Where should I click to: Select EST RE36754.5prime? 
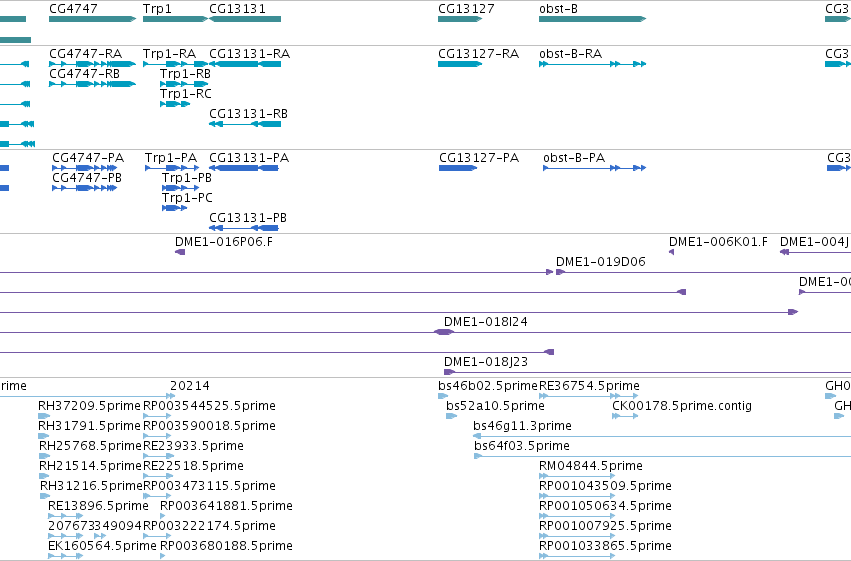click(589, 396)
